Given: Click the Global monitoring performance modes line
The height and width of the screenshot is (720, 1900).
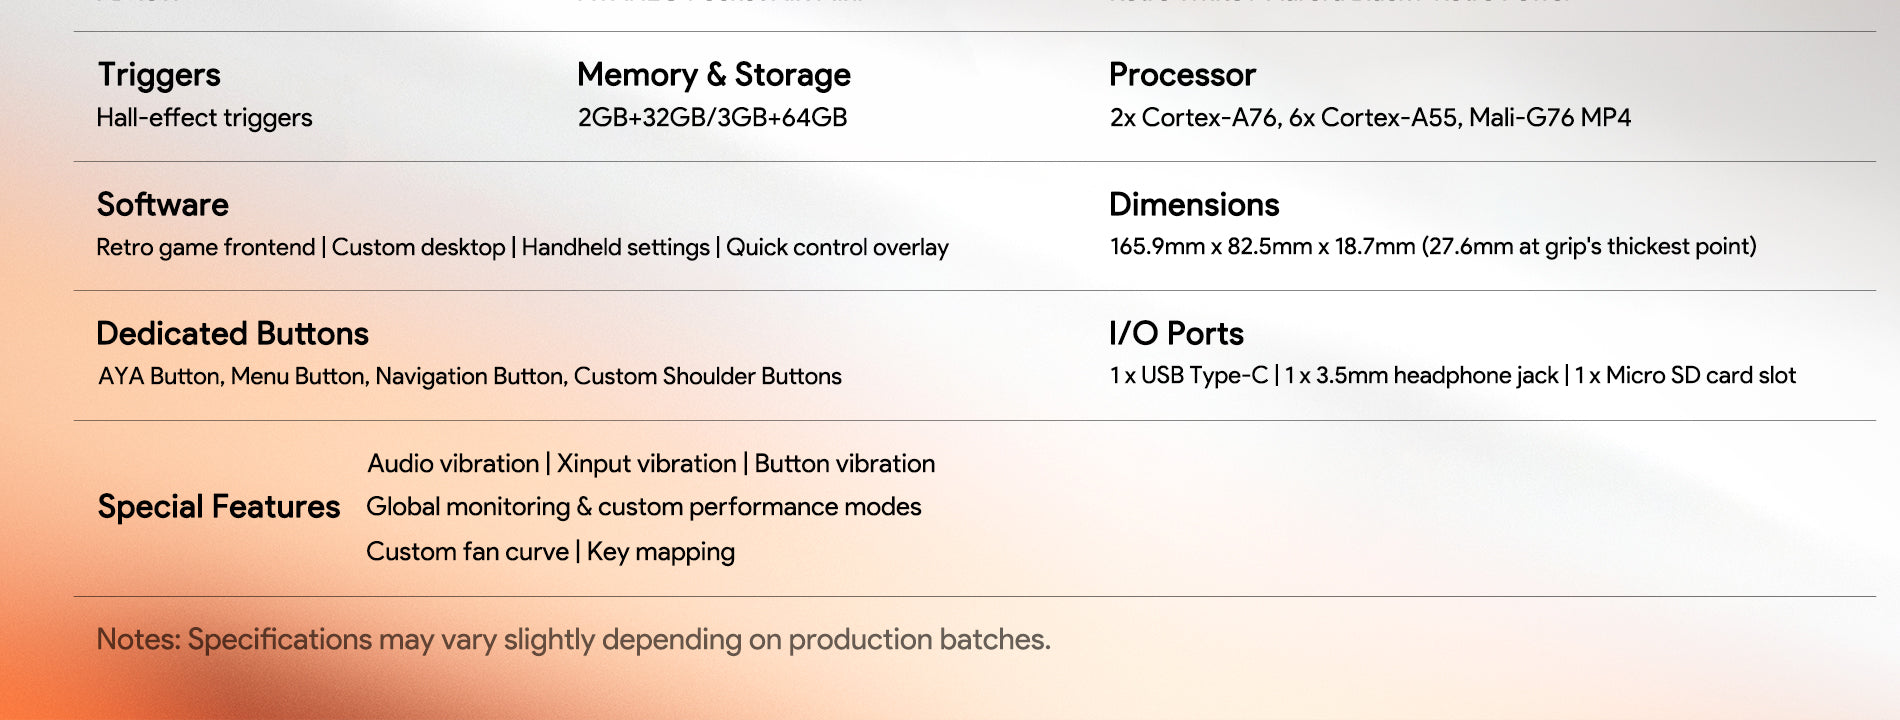Looking at the screenshot, I should click(644, 507).
